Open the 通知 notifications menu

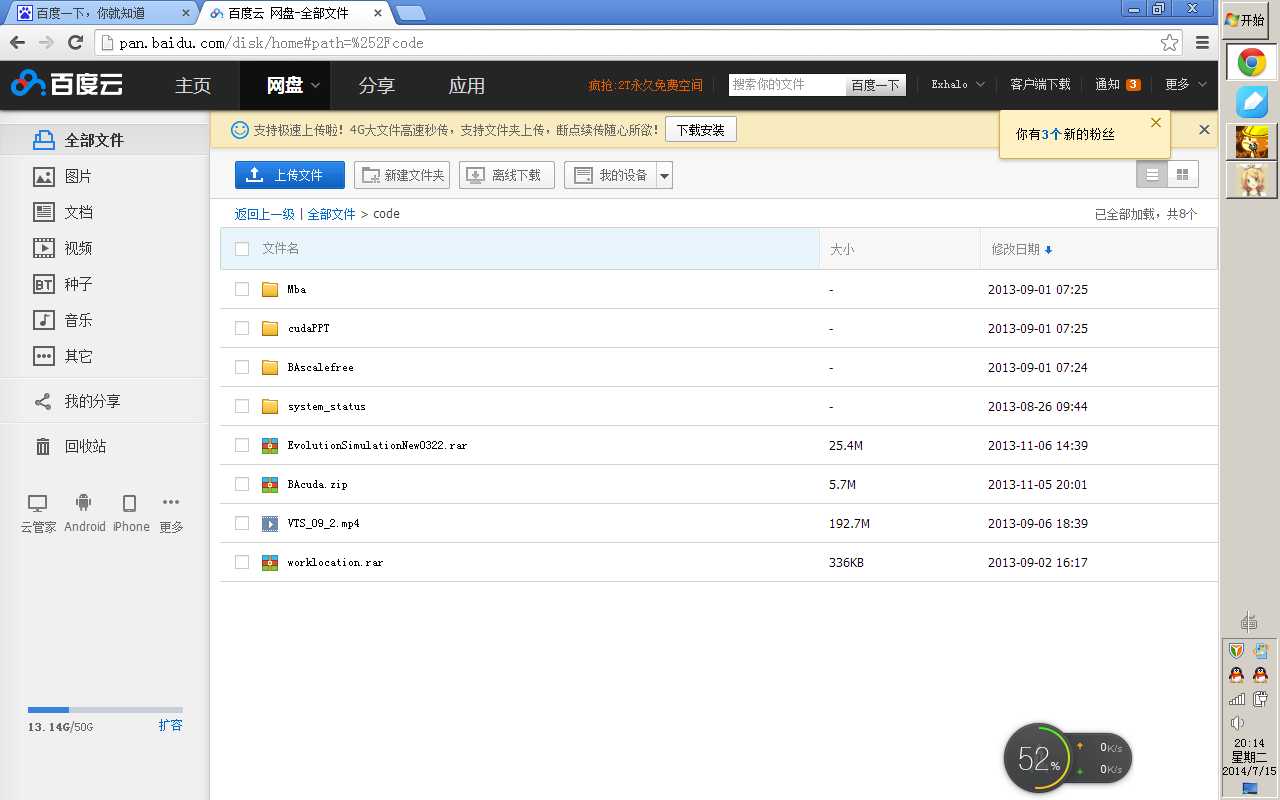(x=1118, y=84)
